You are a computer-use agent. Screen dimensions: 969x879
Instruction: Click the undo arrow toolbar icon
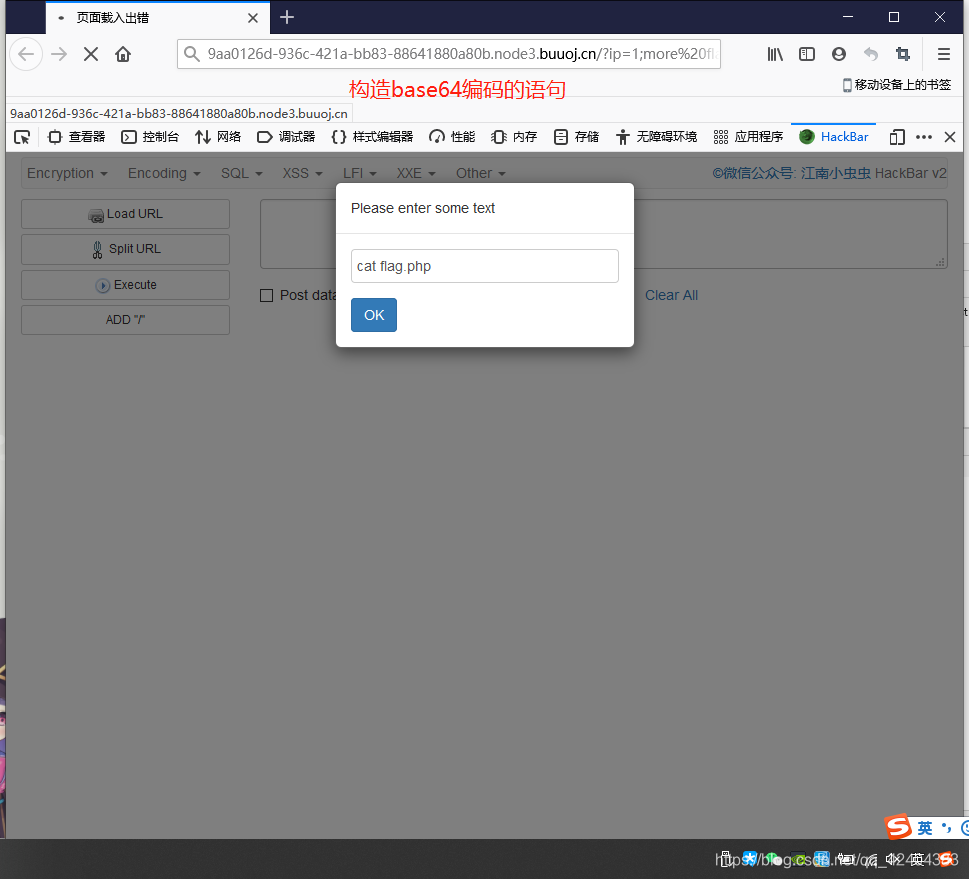871,54
